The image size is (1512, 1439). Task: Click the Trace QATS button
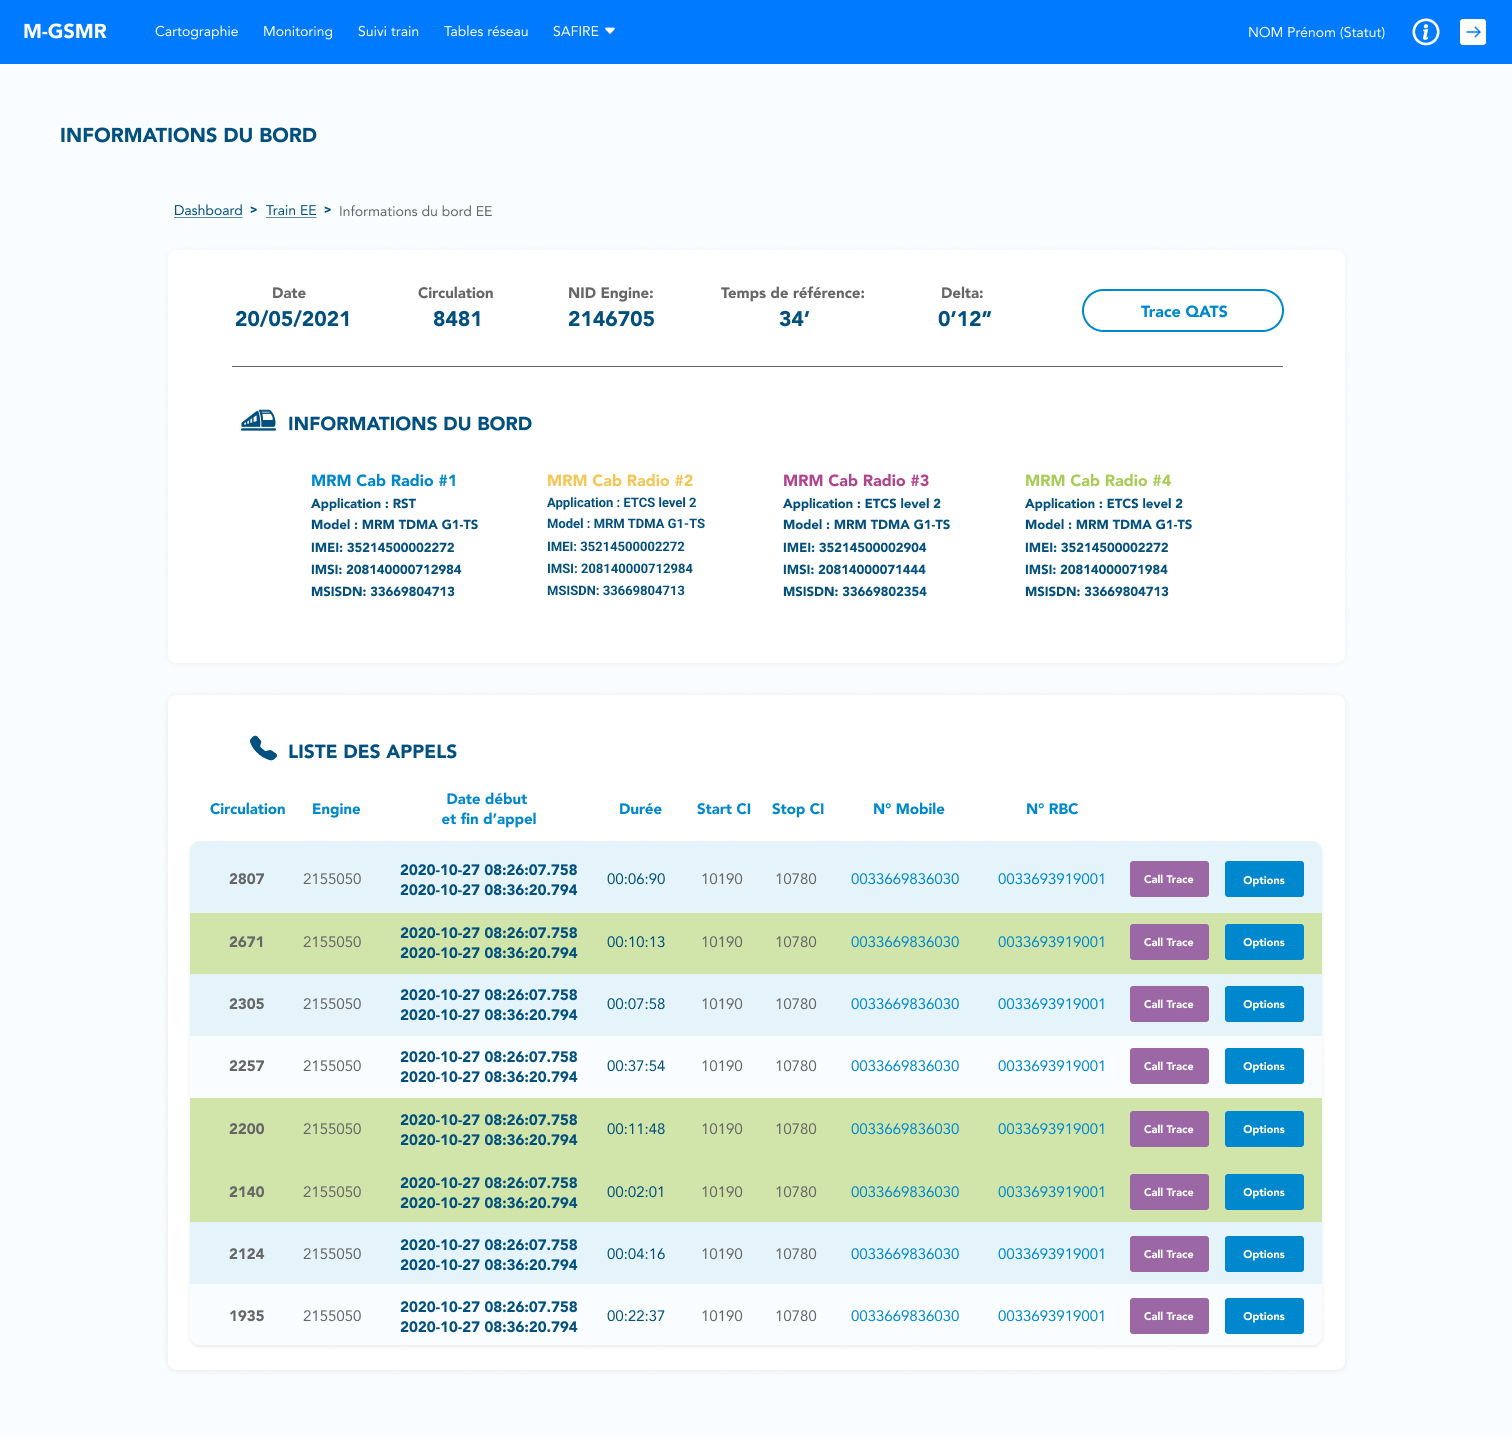pyautogui.click(x=1182, y=311)
